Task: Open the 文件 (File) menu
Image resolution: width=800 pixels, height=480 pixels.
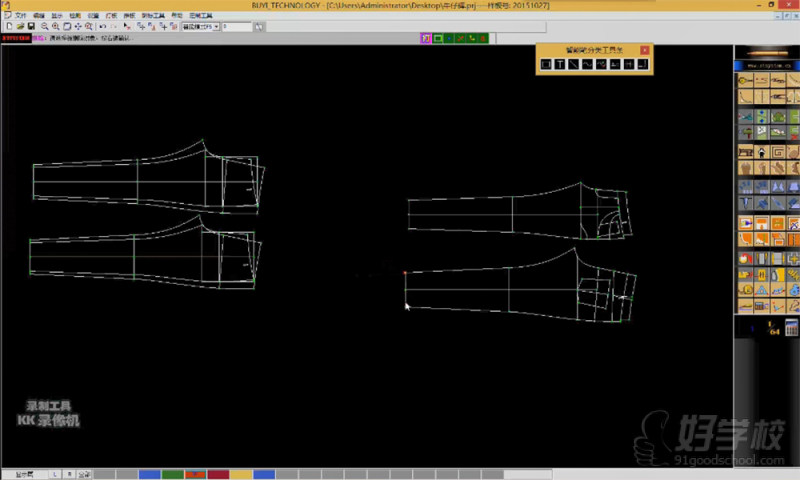Action: click(x=20, y=17)
